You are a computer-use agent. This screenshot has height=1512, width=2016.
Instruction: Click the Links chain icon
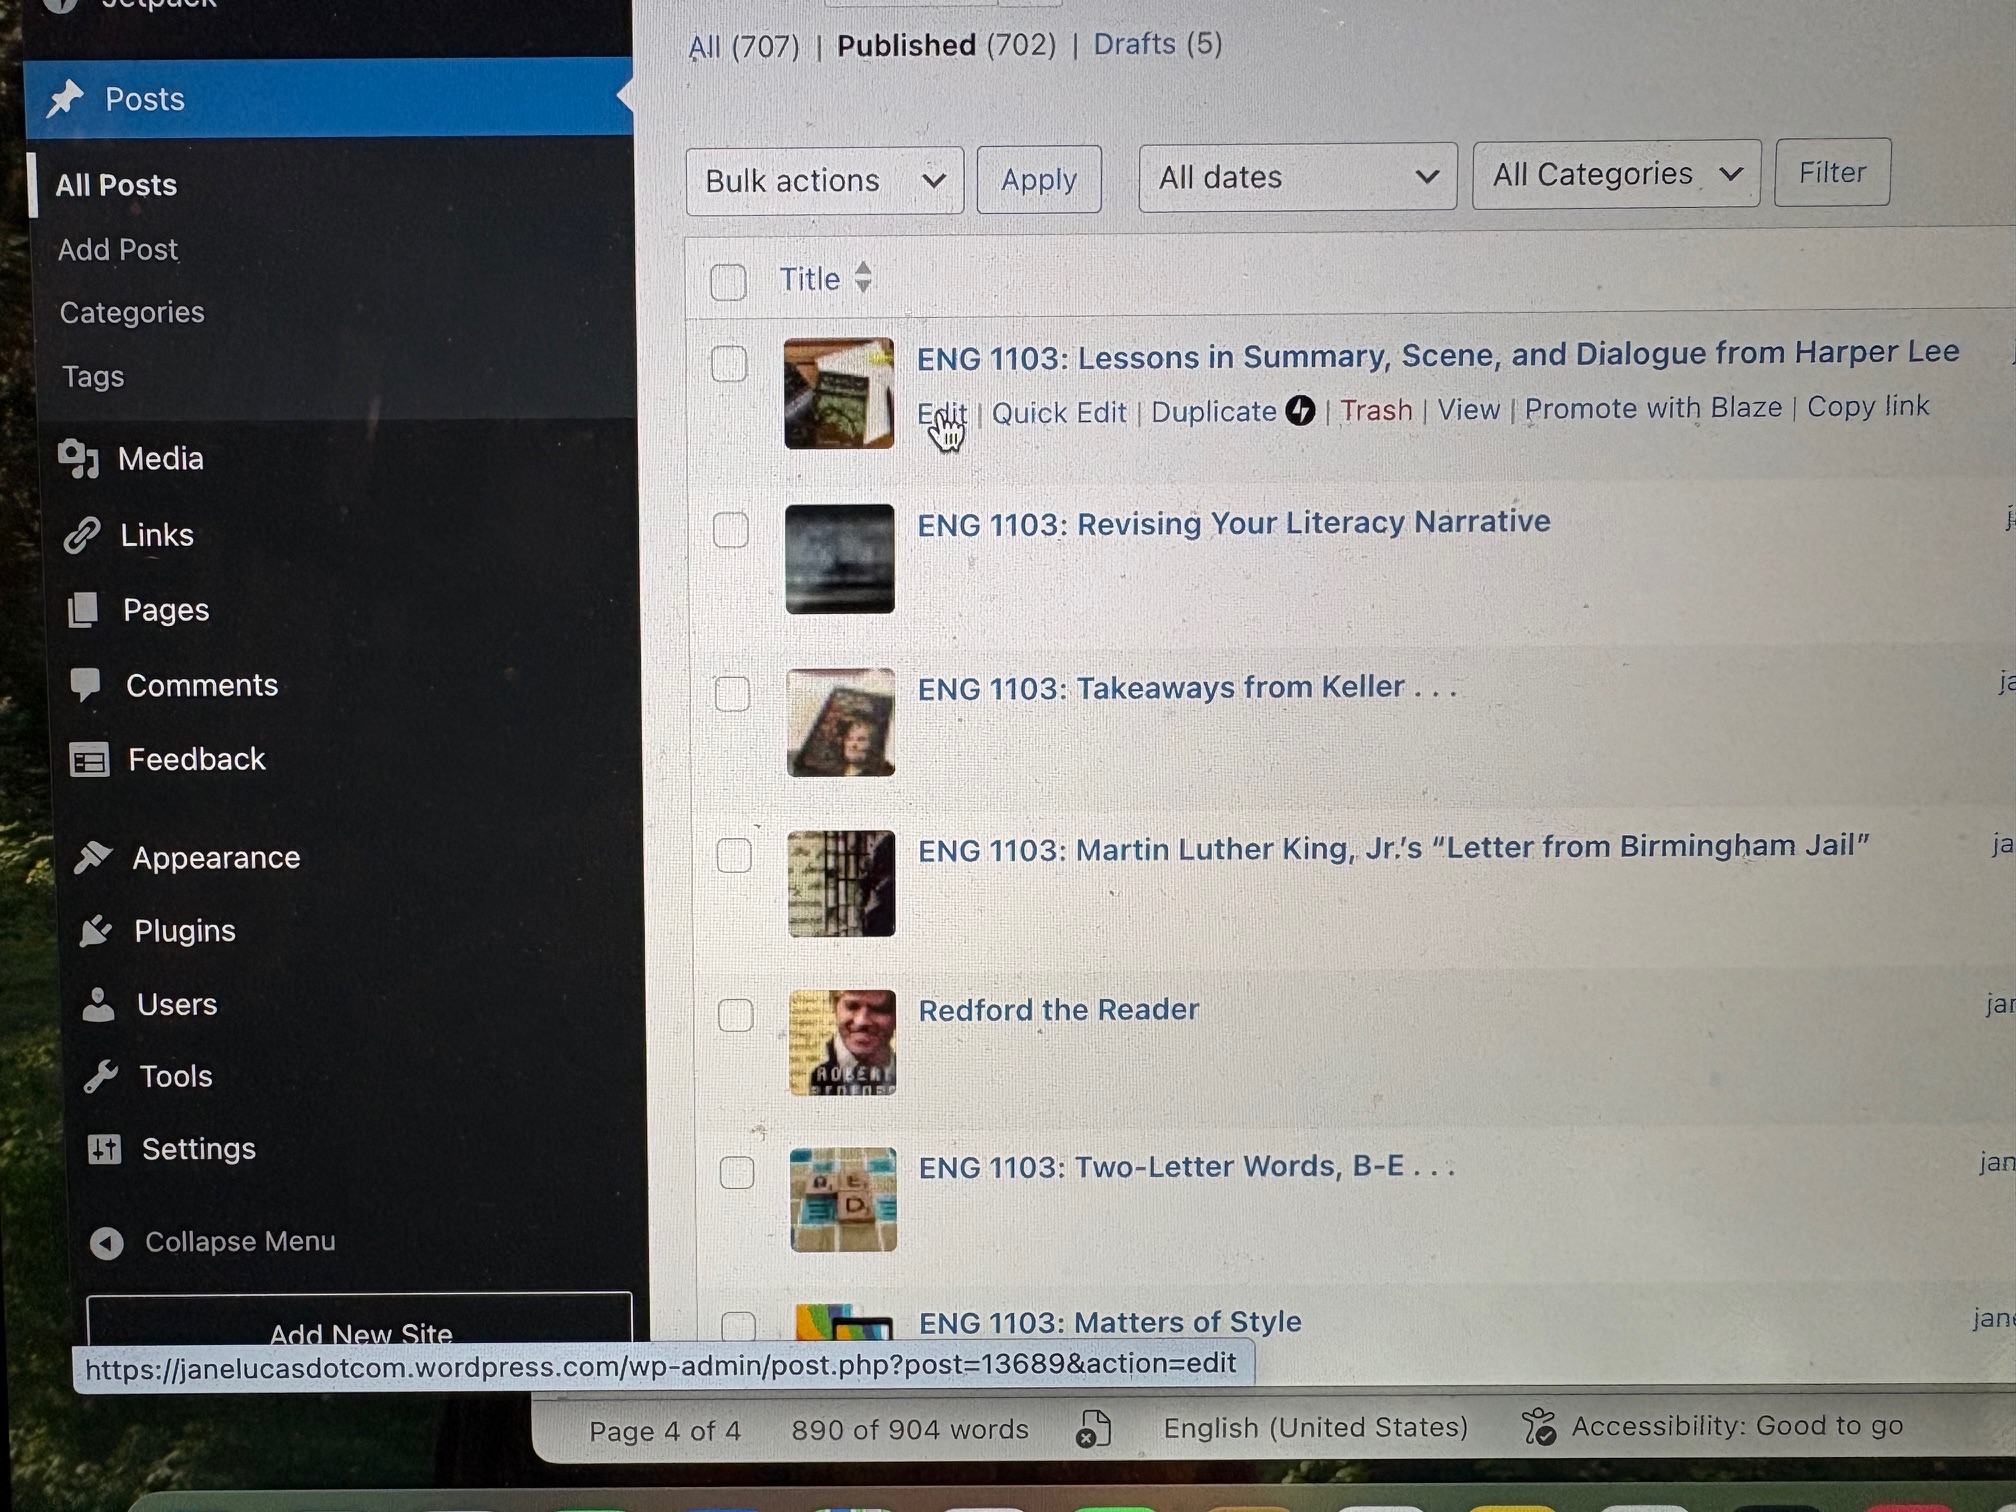point(82,535)
